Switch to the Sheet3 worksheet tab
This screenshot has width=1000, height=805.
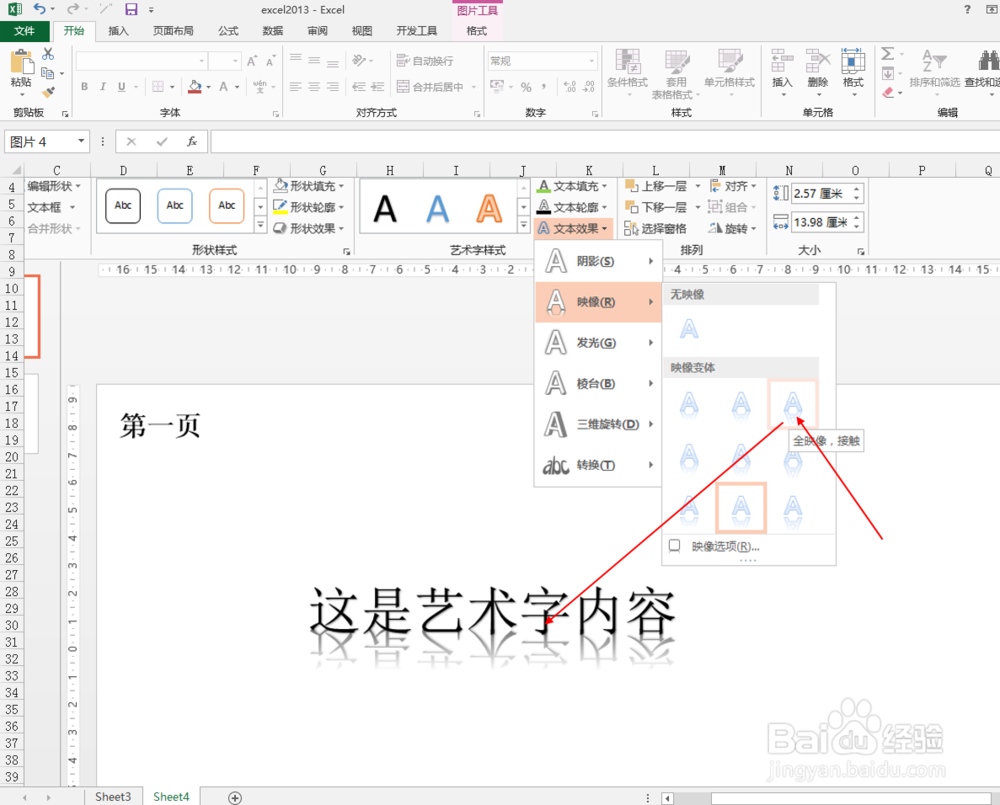(x=112, y=796)
